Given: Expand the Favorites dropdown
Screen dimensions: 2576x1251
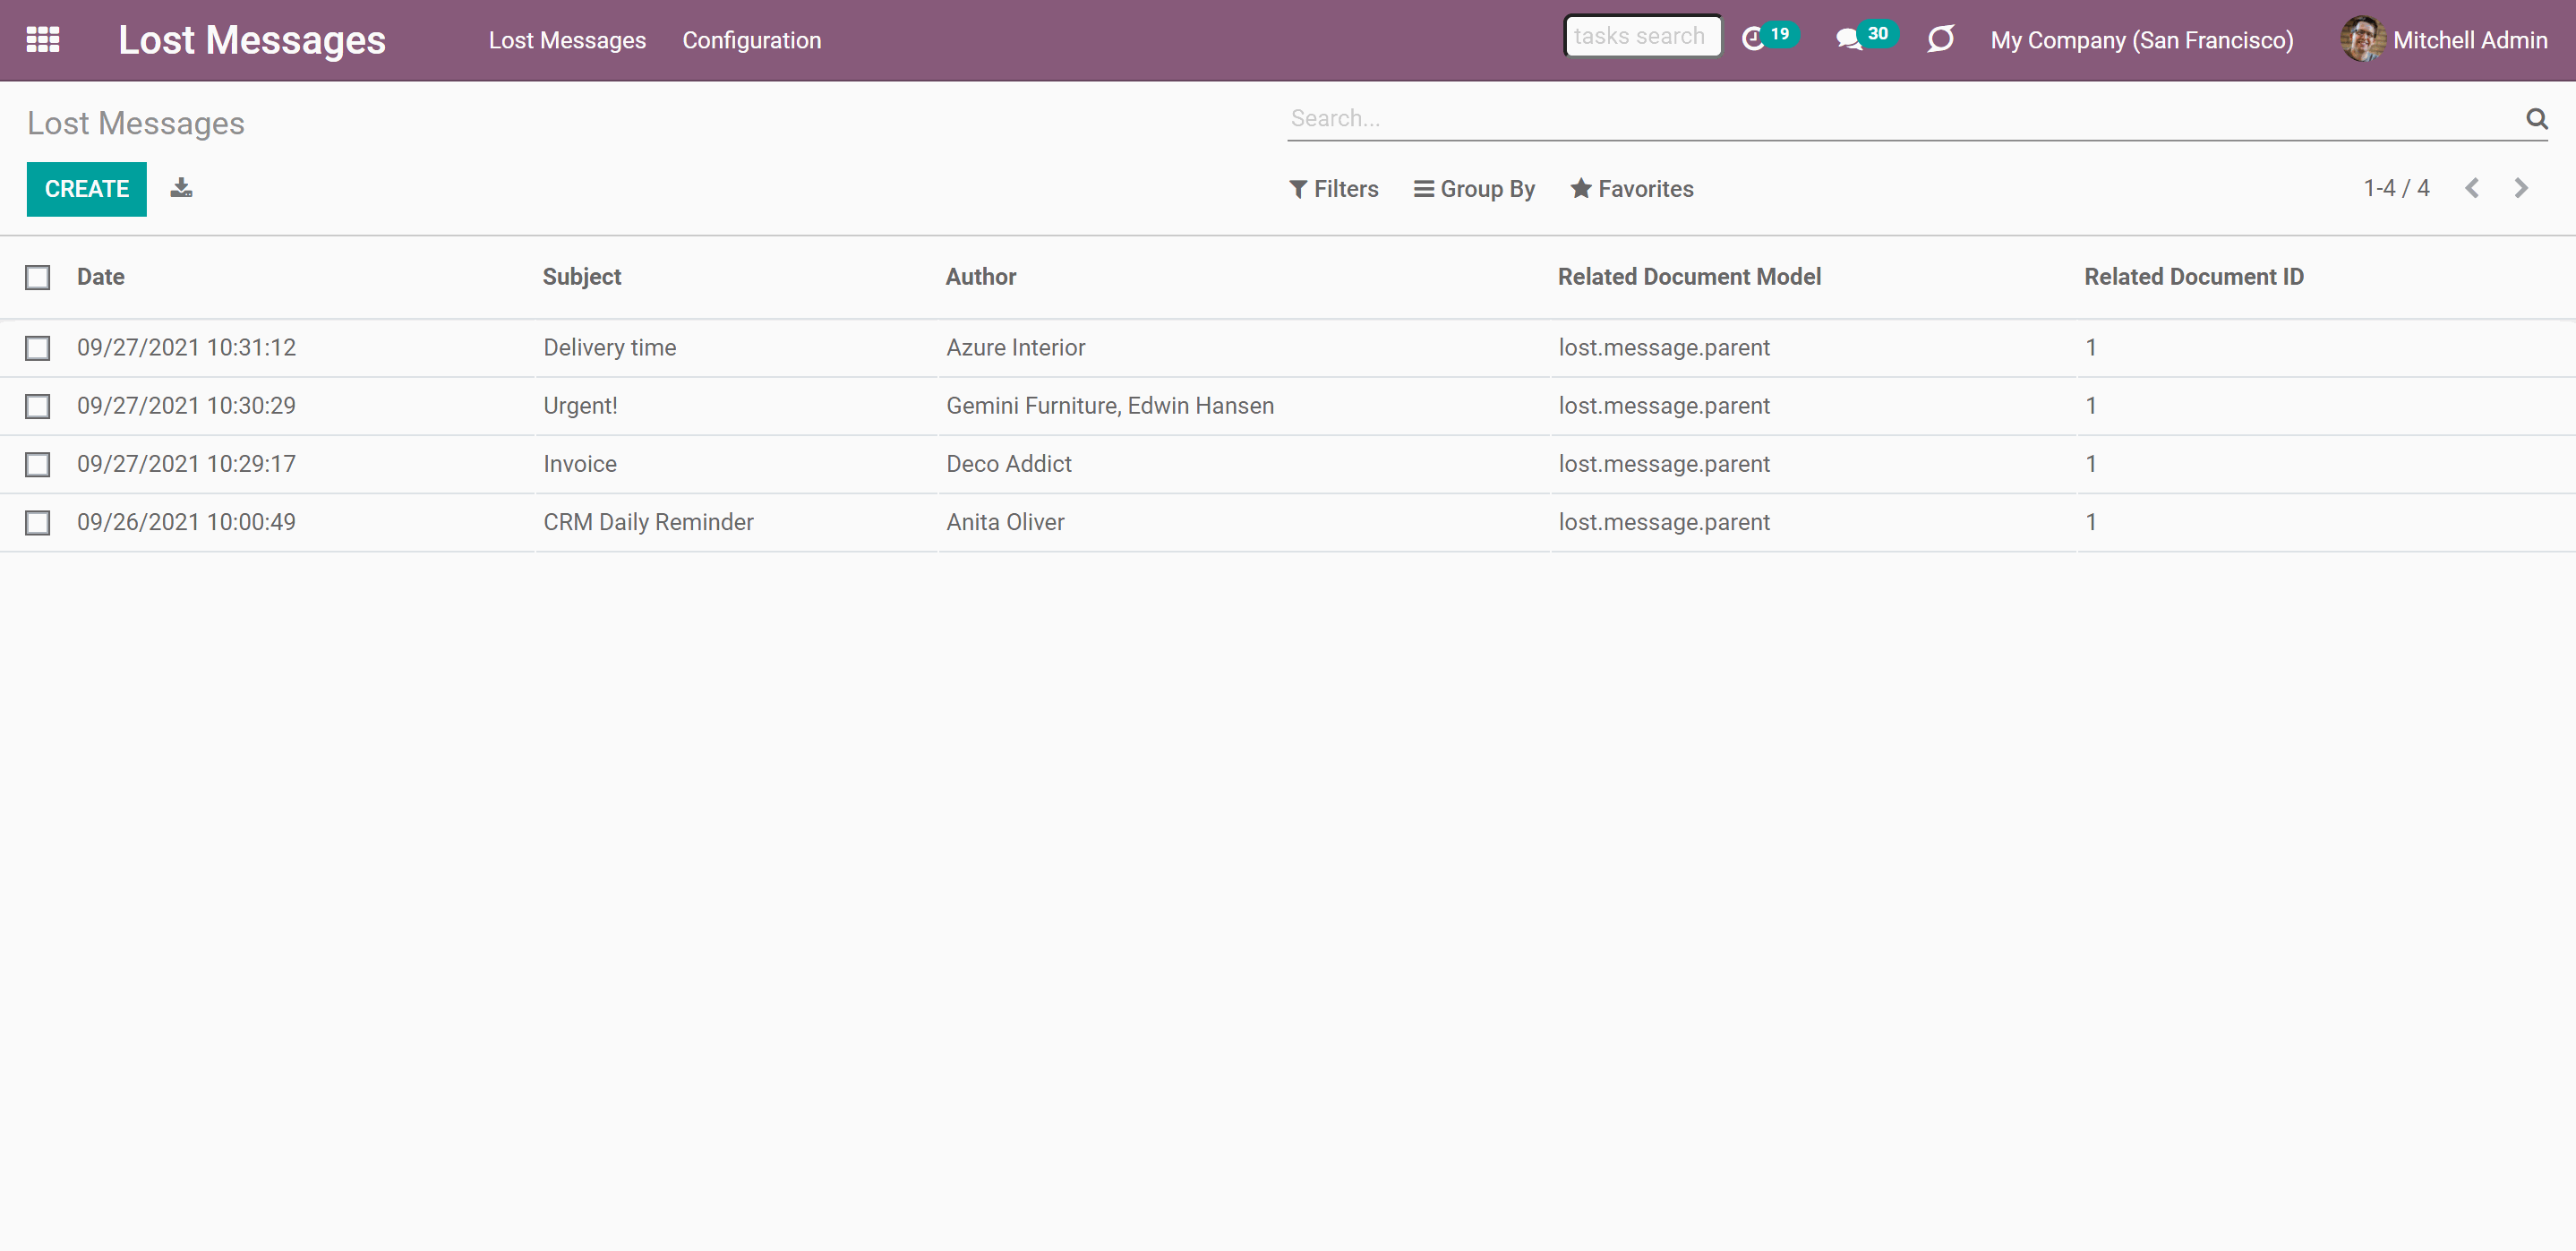Looking at the screenshot, I should click(x=1632, y=189).
